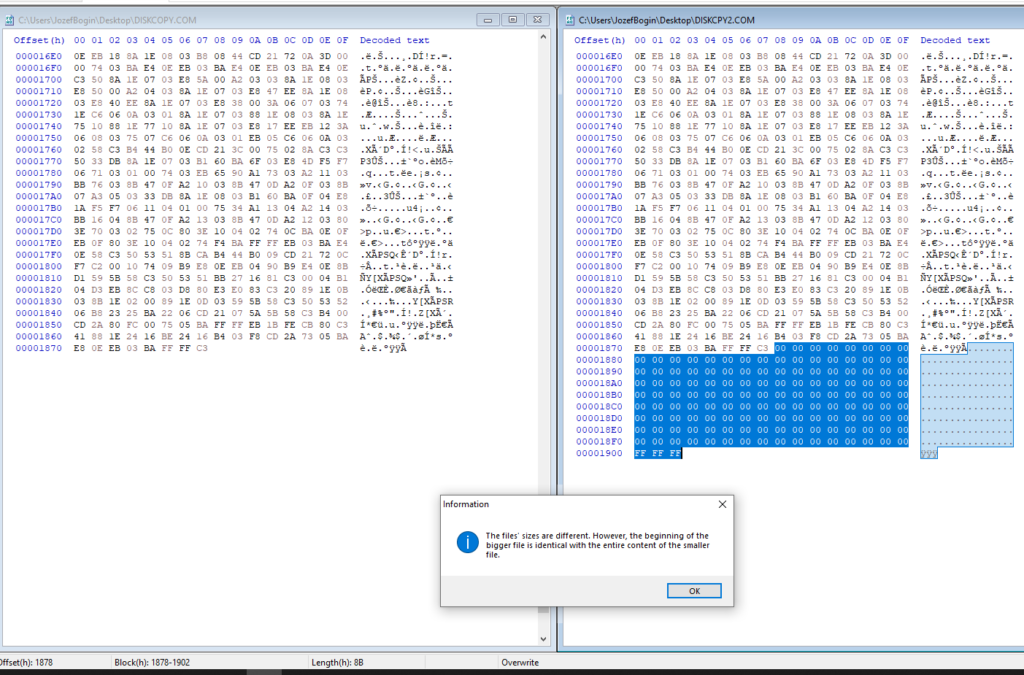Image resolution: width=1024 pixels, height=675 pixels.
Task: Click the blue info icon in dialog
Action: 468,542
